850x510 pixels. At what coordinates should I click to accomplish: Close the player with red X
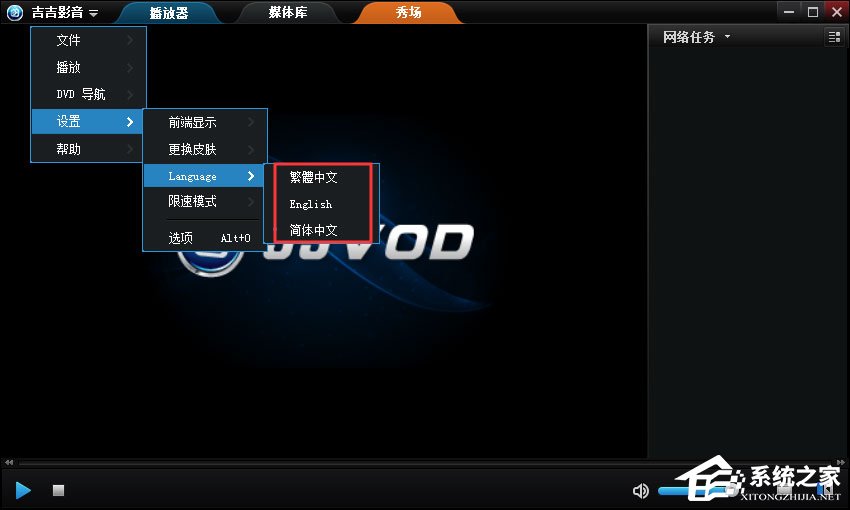[x=836, y=11]
